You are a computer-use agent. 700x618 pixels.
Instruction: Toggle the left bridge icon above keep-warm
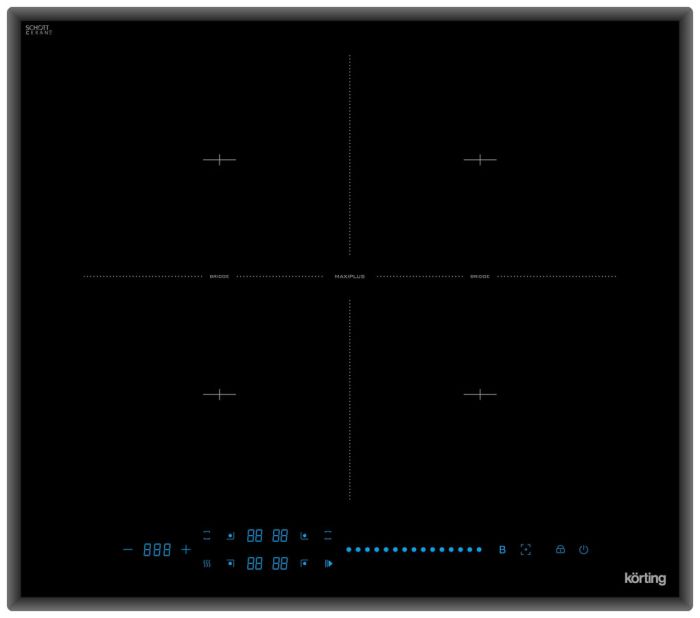(207, 536)
